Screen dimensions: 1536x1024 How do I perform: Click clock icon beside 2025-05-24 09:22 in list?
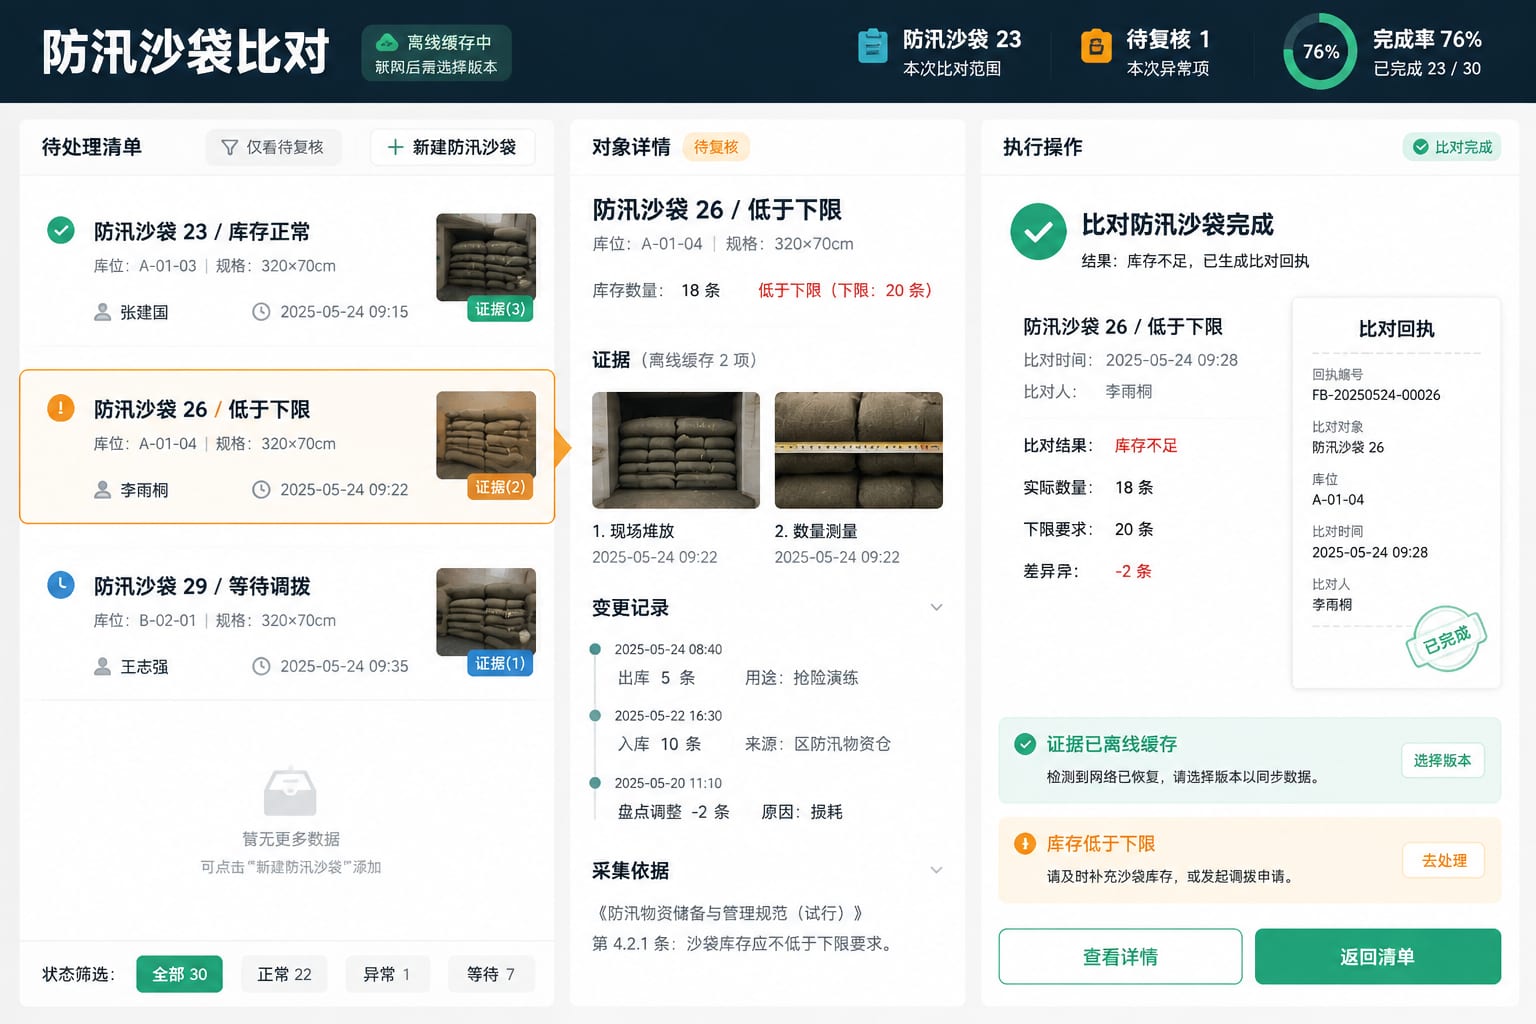tap(261, 489)
